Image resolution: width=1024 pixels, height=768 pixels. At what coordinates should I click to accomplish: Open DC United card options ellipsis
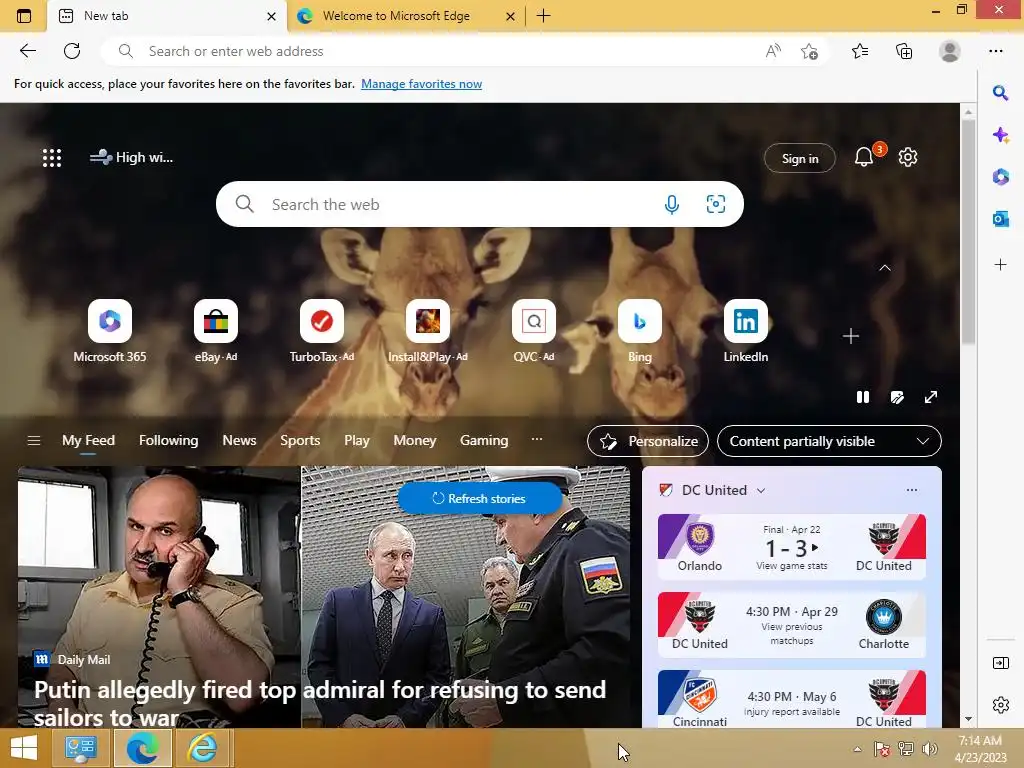(x=912, y=490)
